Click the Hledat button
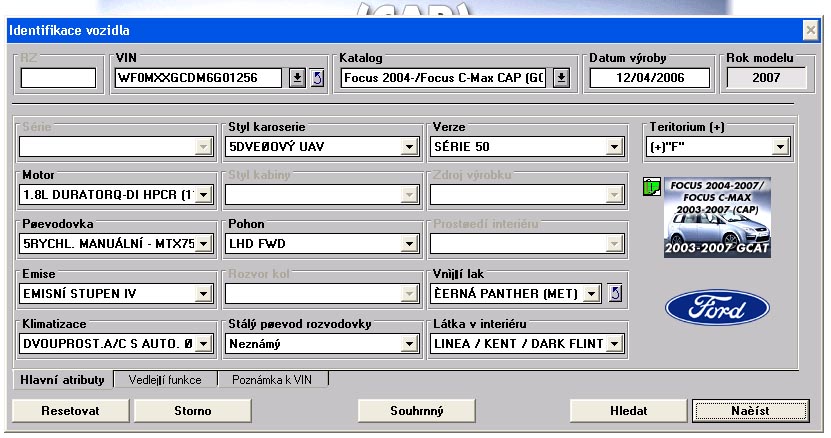The width and height of the screenshot is (831, 438). 628,410
